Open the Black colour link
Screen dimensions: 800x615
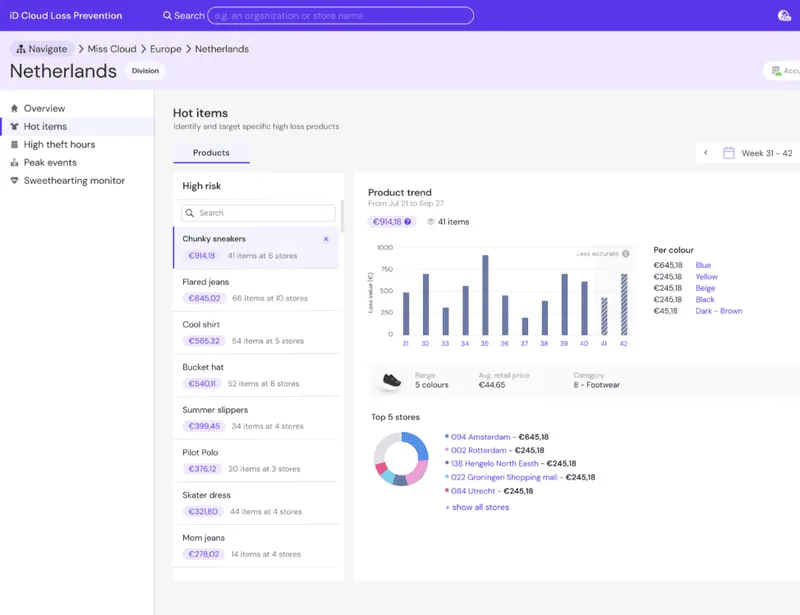705,300
